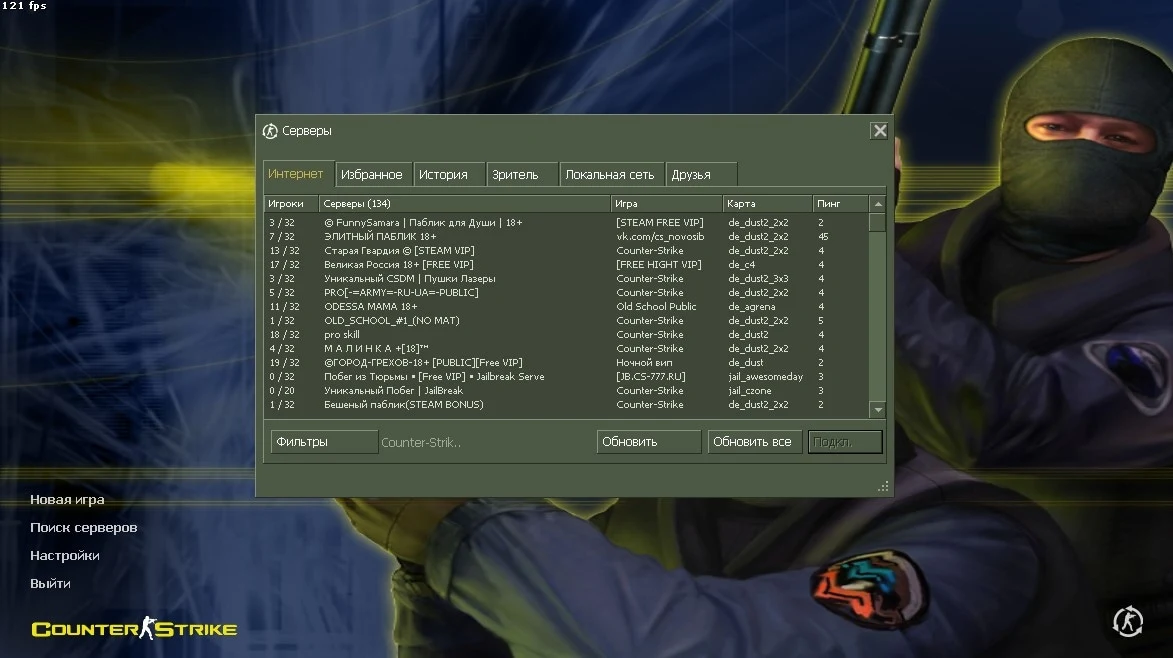
Task: Sort servers by the Игроки column header
Action: pos(291,204)
